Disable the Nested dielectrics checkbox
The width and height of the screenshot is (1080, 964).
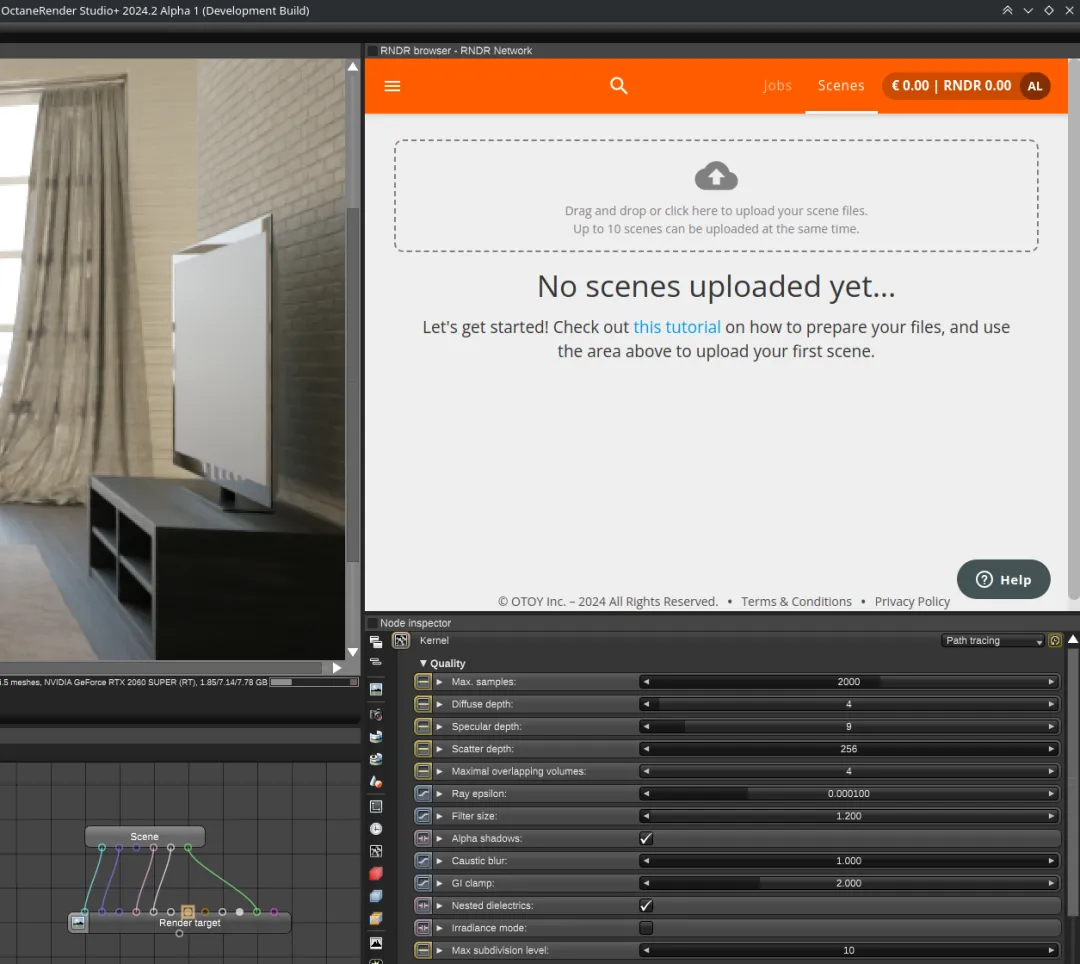pyautogui.click(x=646, y=906)
